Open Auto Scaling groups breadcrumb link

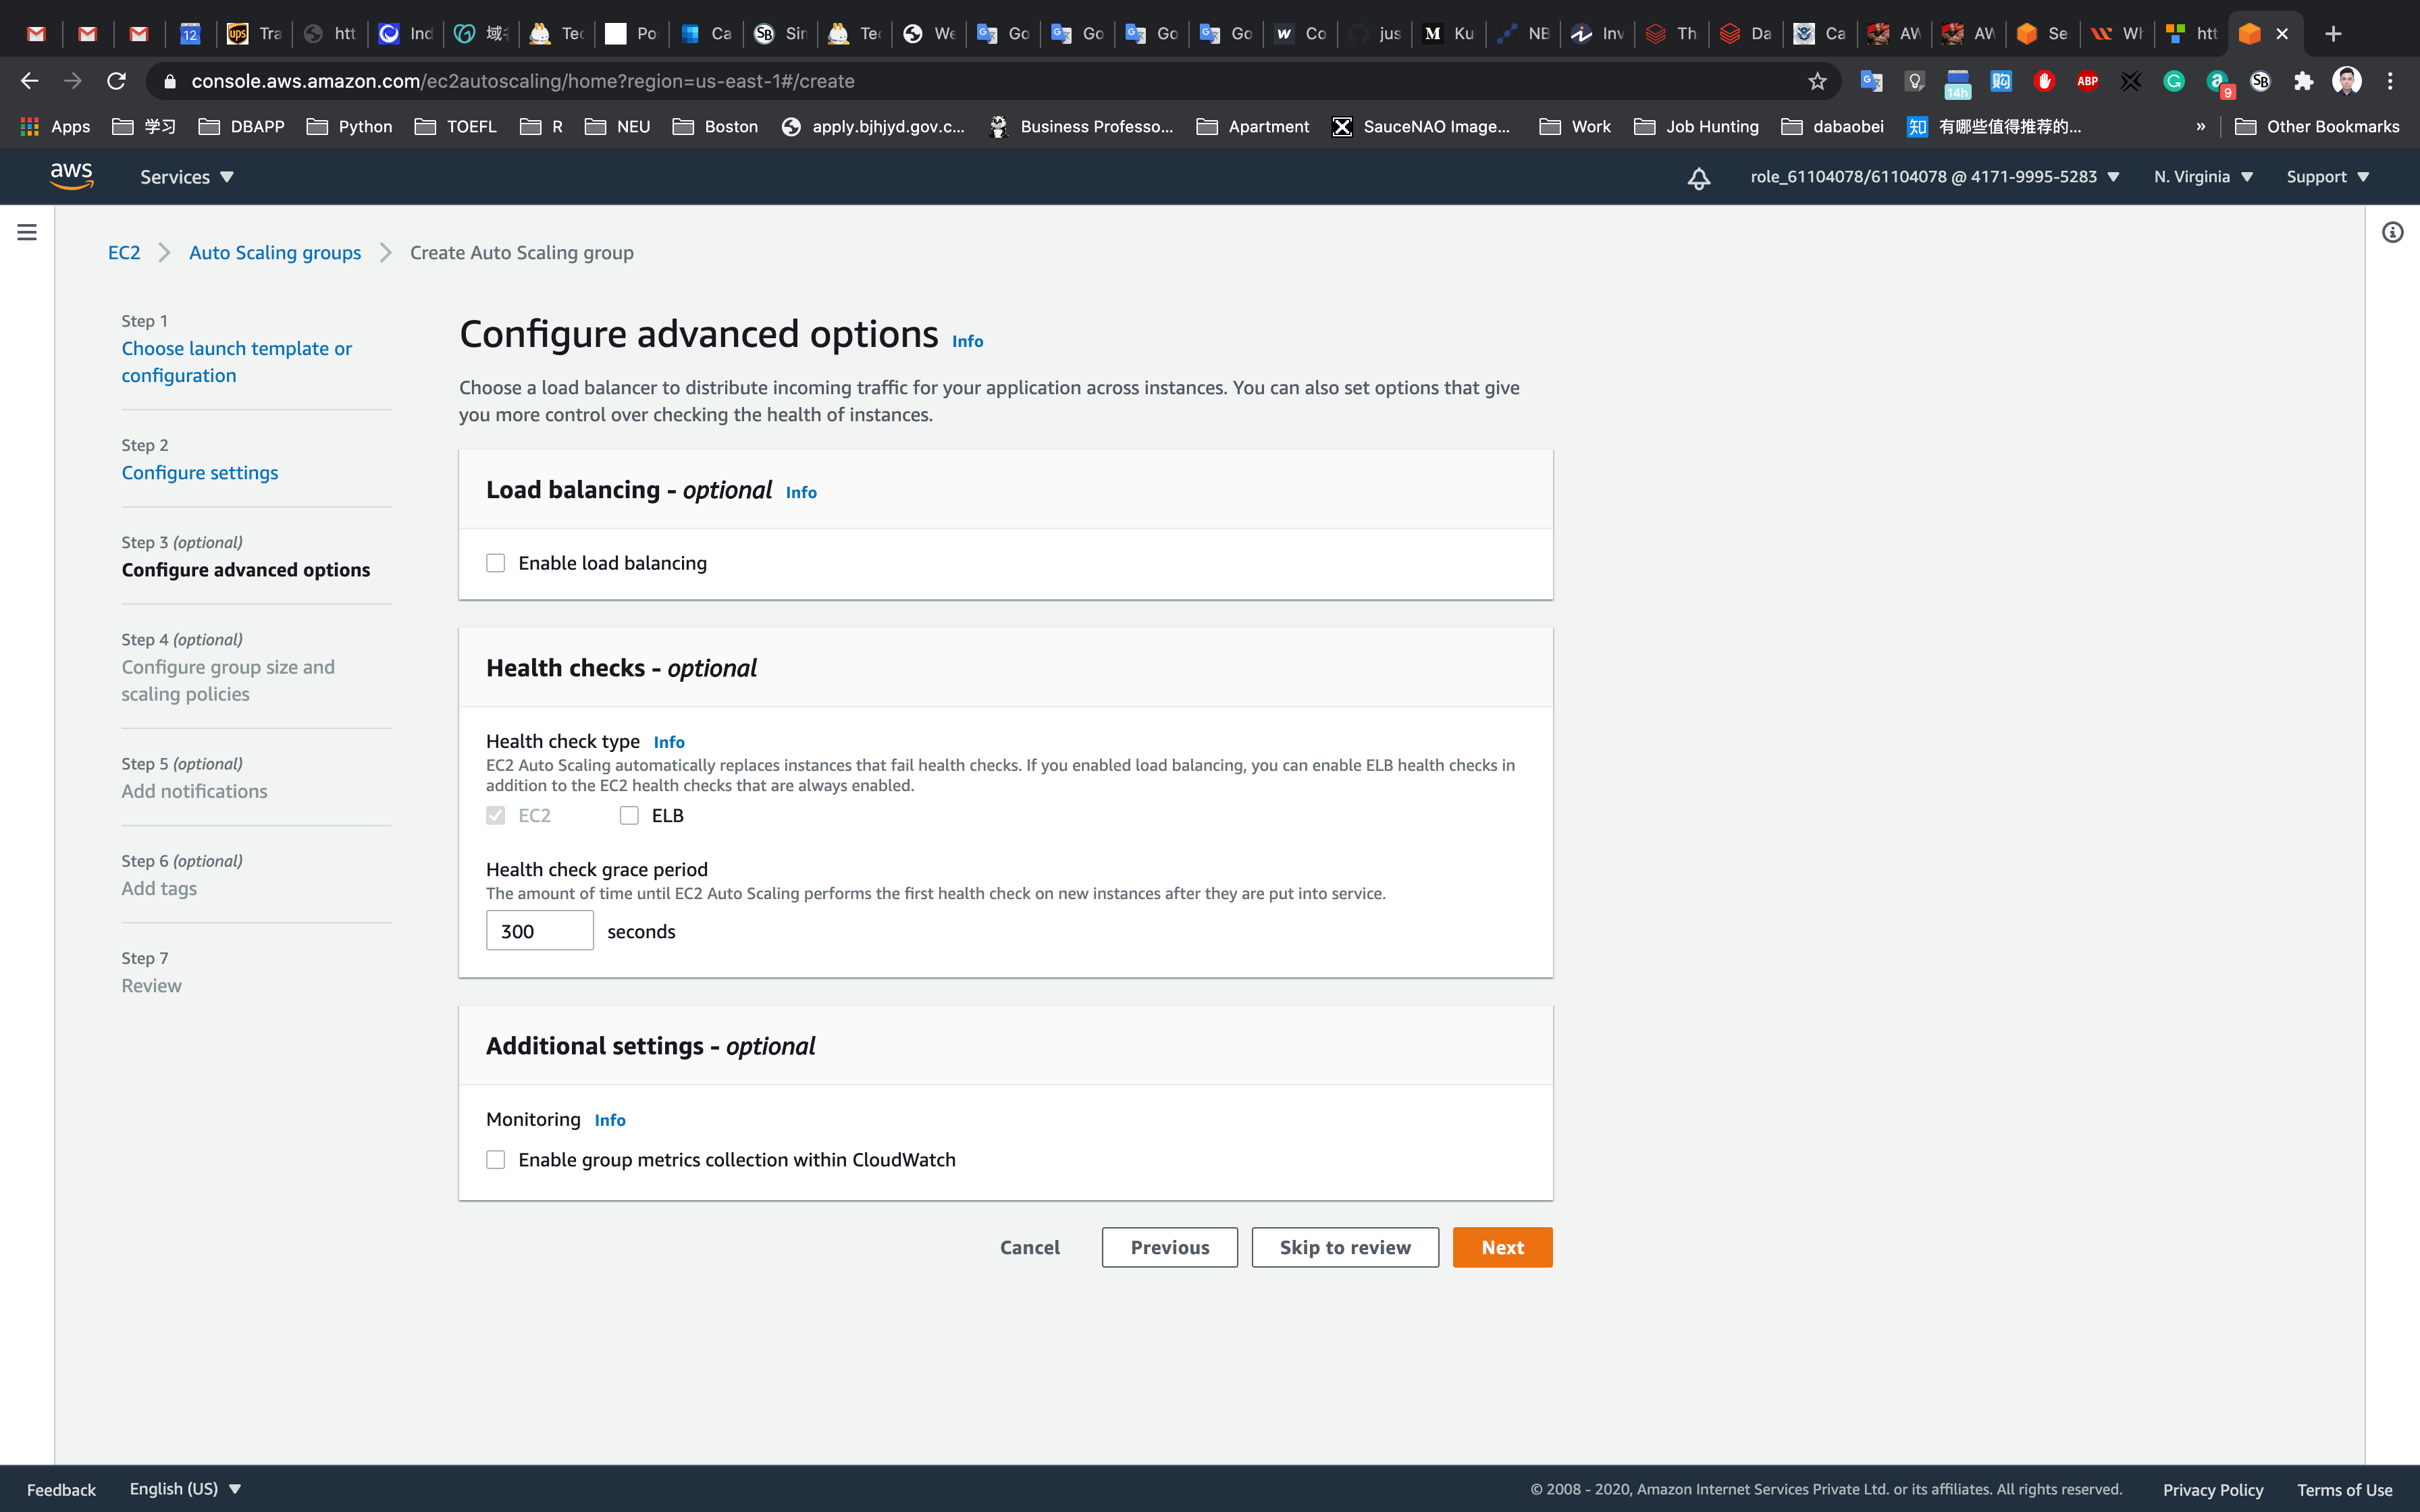pyautogui.click(x=275, y=253)
